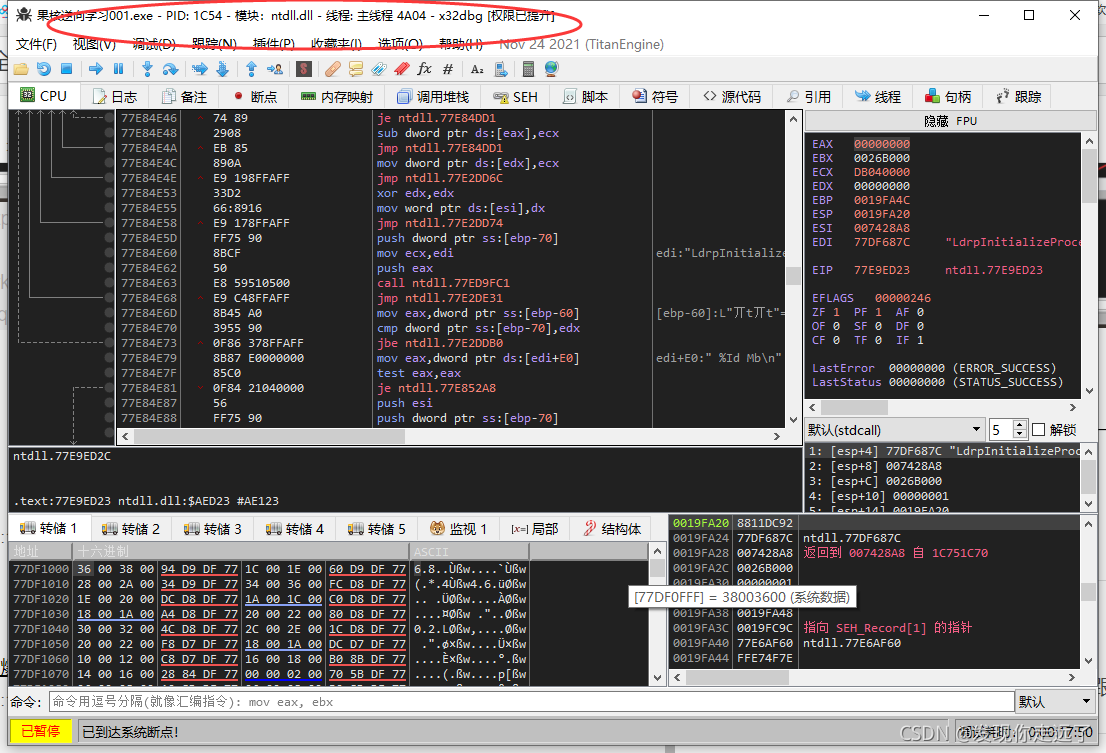Open the 符号 symbols tab
Viewport: 1106px width, 753px height.
coord(655,96)
